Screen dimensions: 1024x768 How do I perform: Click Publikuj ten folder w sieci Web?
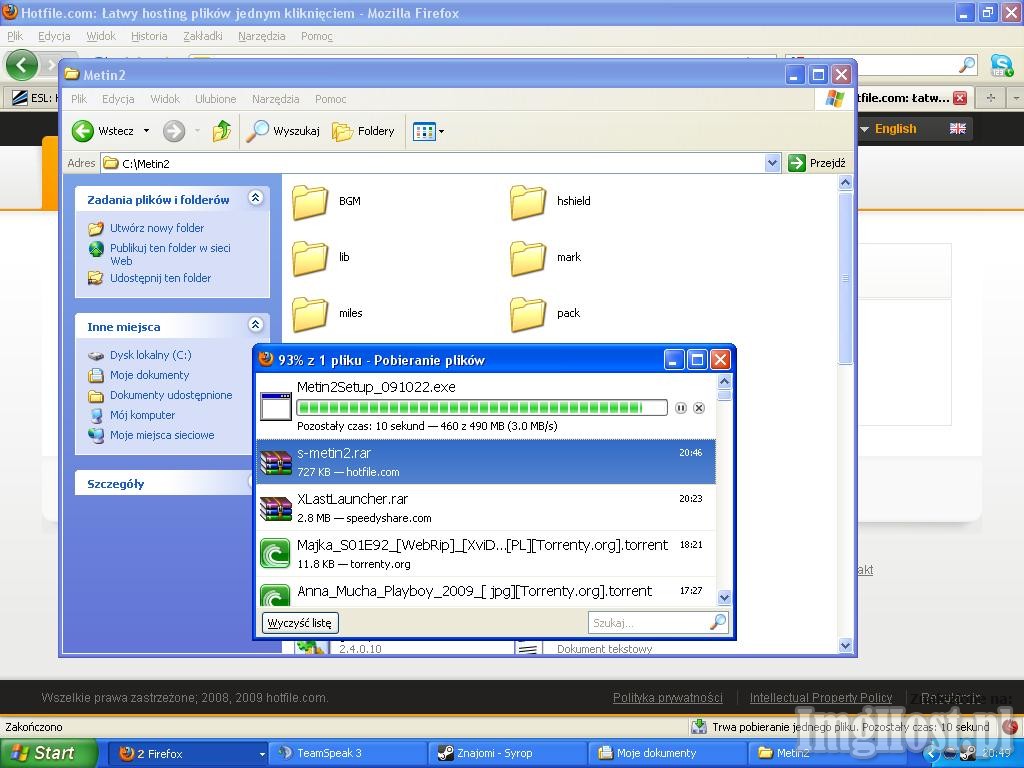click(x=170, y=254)
